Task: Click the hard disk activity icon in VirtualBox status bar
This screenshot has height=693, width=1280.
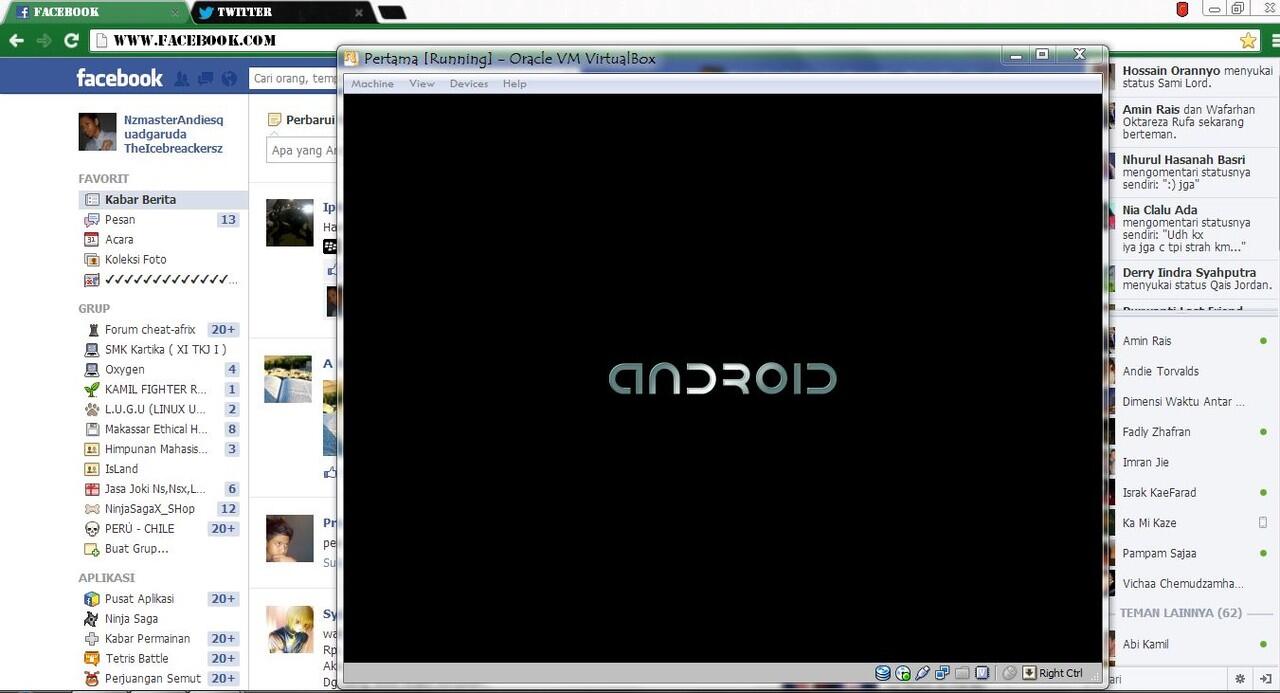Action: tap(882, 673)
